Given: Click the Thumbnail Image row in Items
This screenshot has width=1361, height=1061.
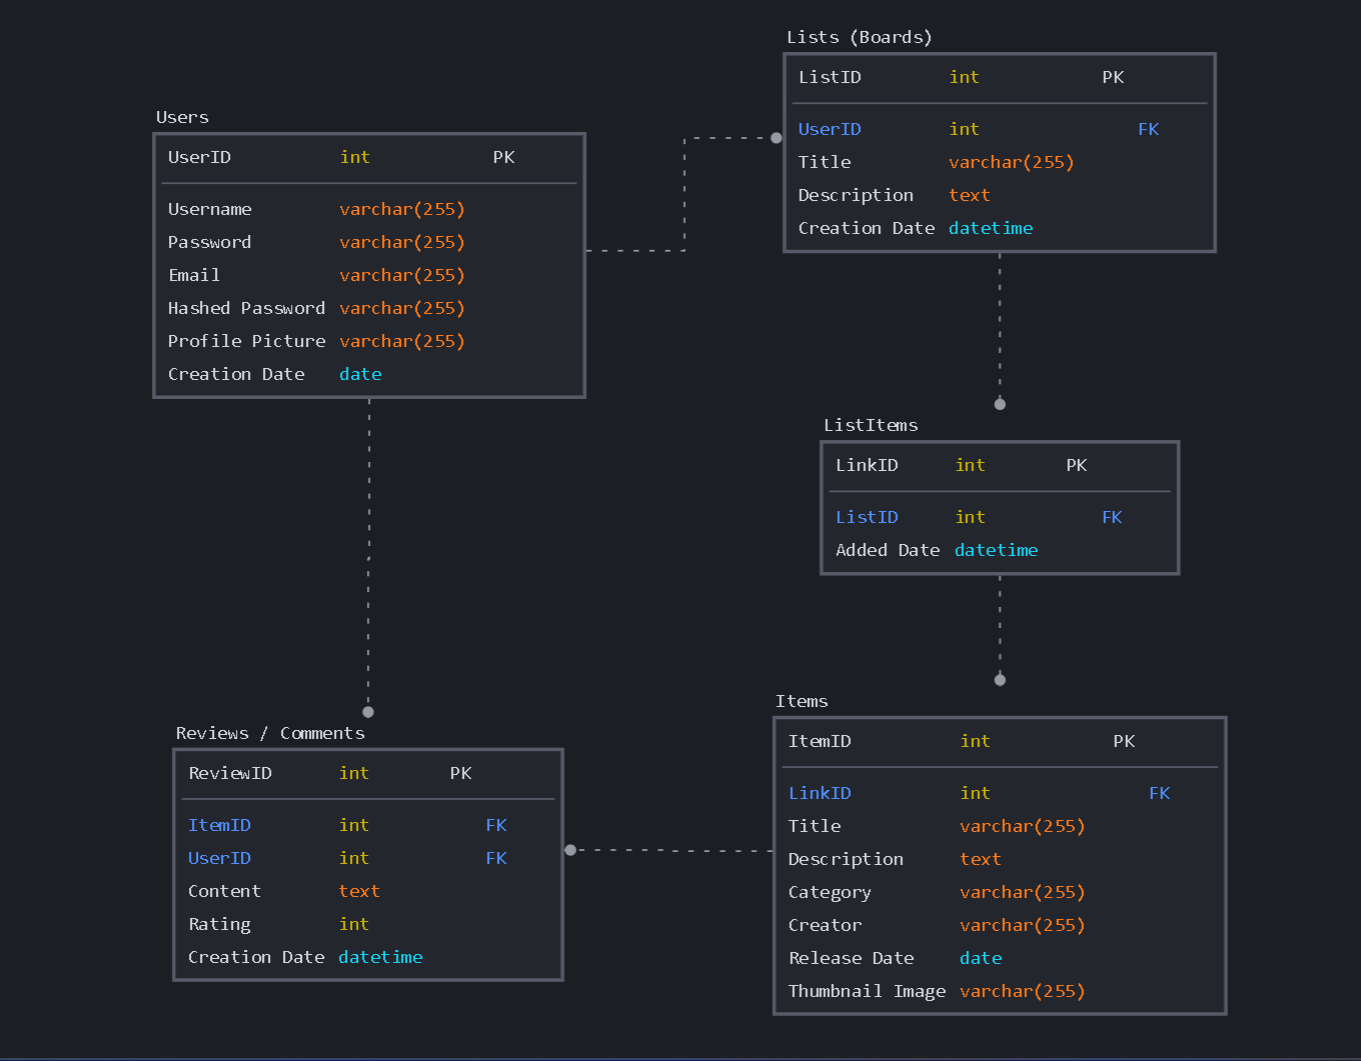Looking at the screenshot, I should pyautogui.click(x=867, y=991).
